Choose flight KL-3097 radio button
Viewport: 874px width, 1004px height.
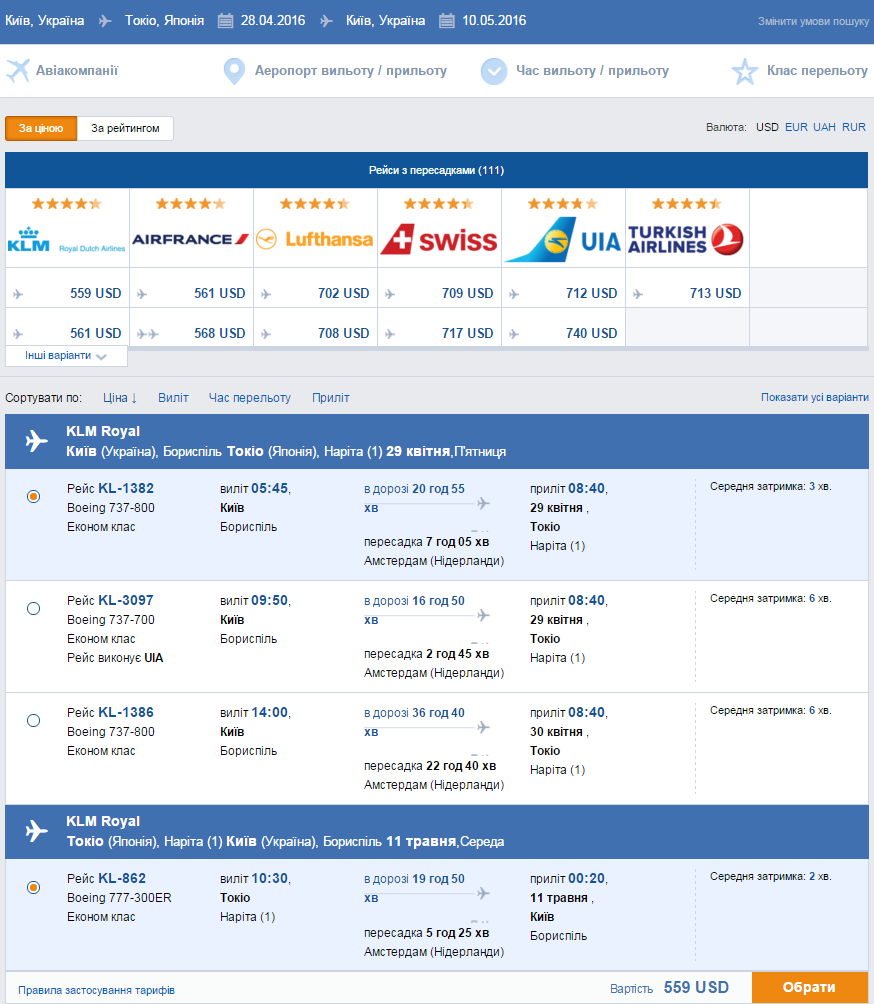click(33, 608)
